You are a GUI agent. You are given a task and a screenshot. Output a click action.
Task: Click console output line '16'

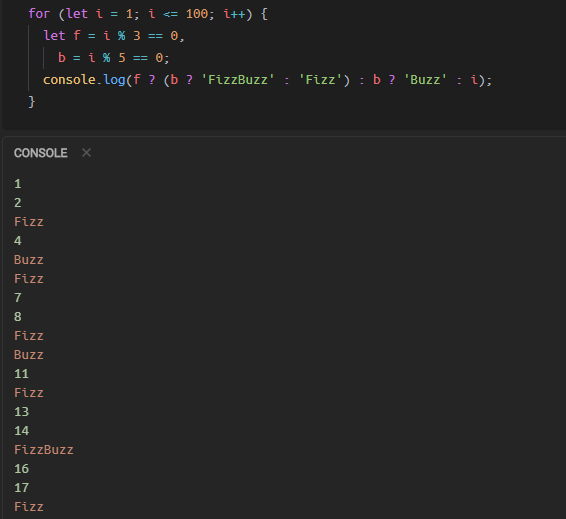coord(21,469)
